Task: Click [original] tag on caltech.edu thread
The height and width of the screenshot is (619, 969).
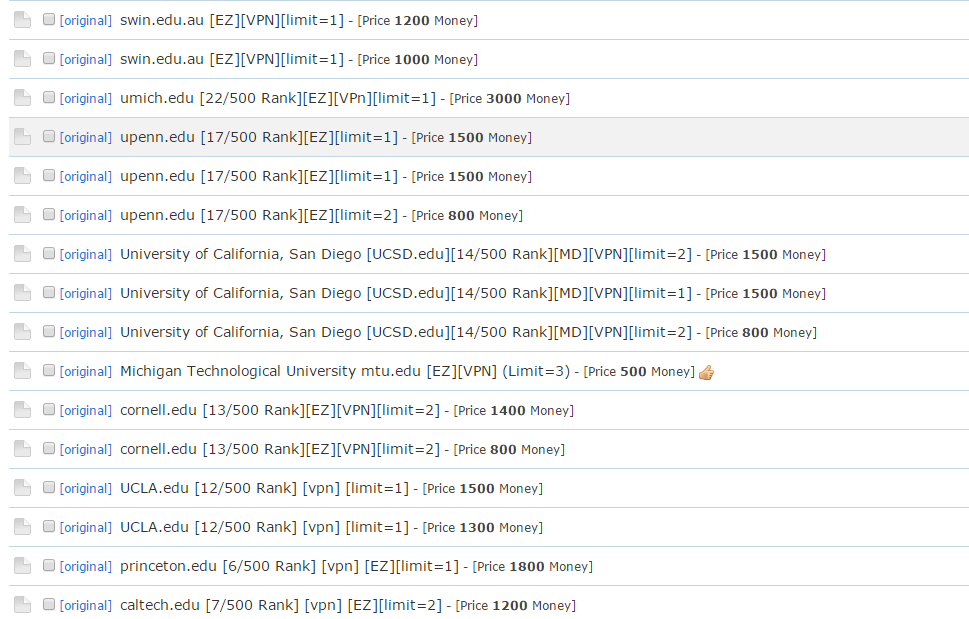Action: pos(85,604)
